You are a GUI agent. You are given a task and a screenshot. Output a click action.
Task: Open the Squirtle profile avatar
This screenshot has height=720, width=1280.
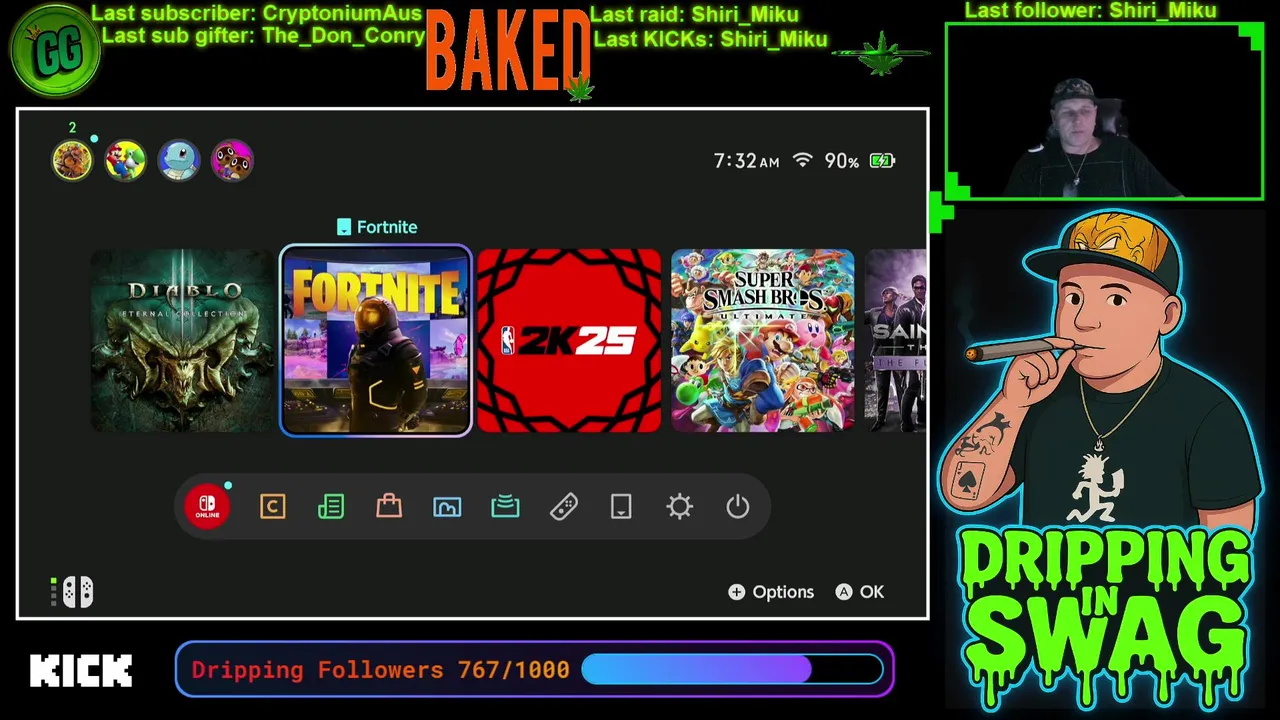179,160
